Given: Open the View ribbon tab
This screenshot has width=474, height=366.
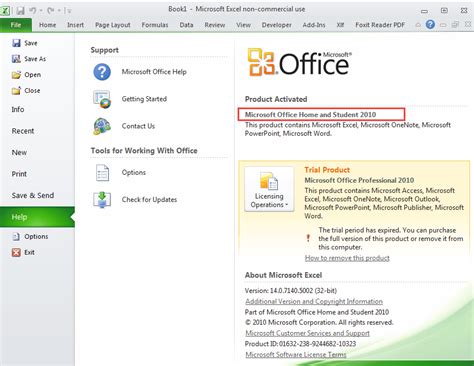Looking at the screenshot, I should [x=243, y=25].
